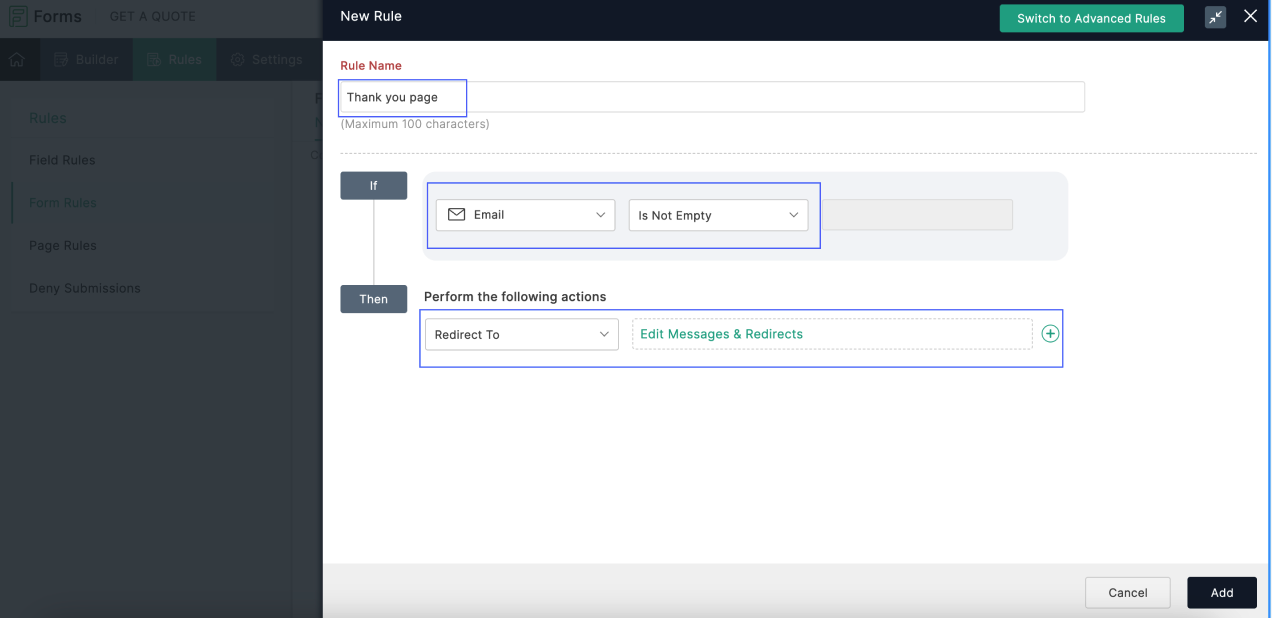Select Deny Submissions in the sidebar

84,288
